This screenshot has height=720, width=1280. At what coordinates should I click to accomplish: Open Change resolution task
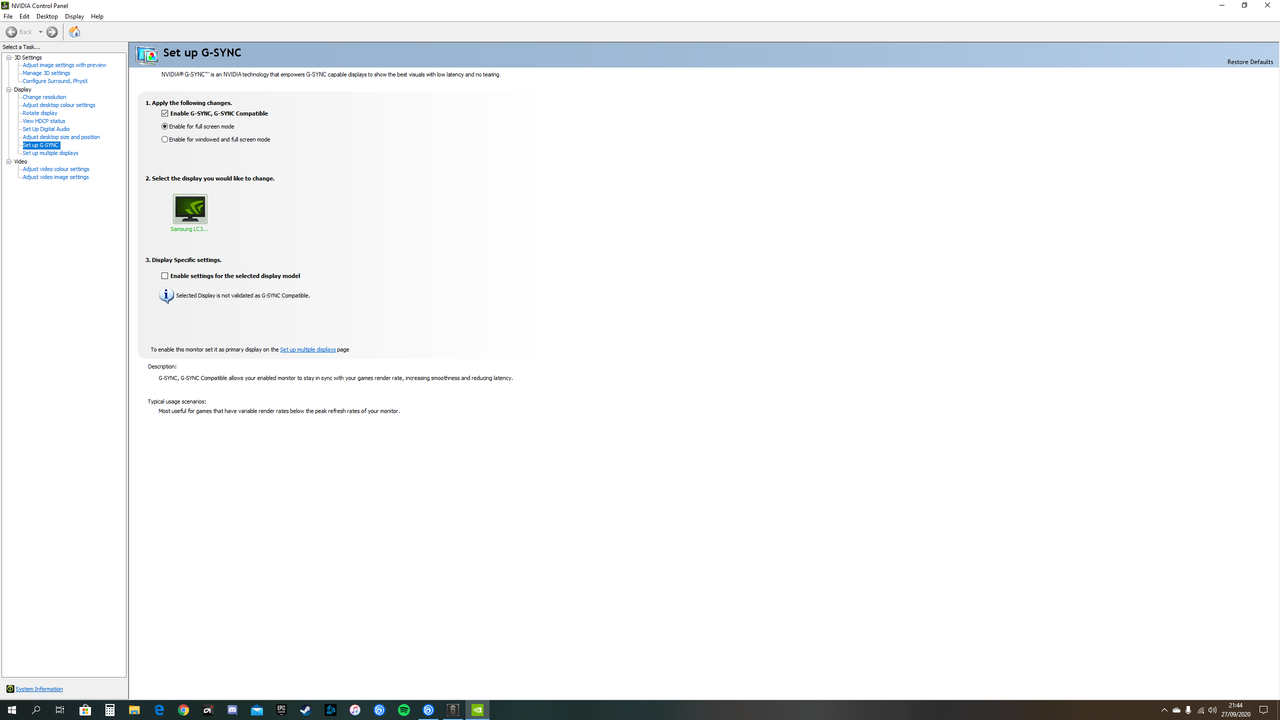pos(44,97)
